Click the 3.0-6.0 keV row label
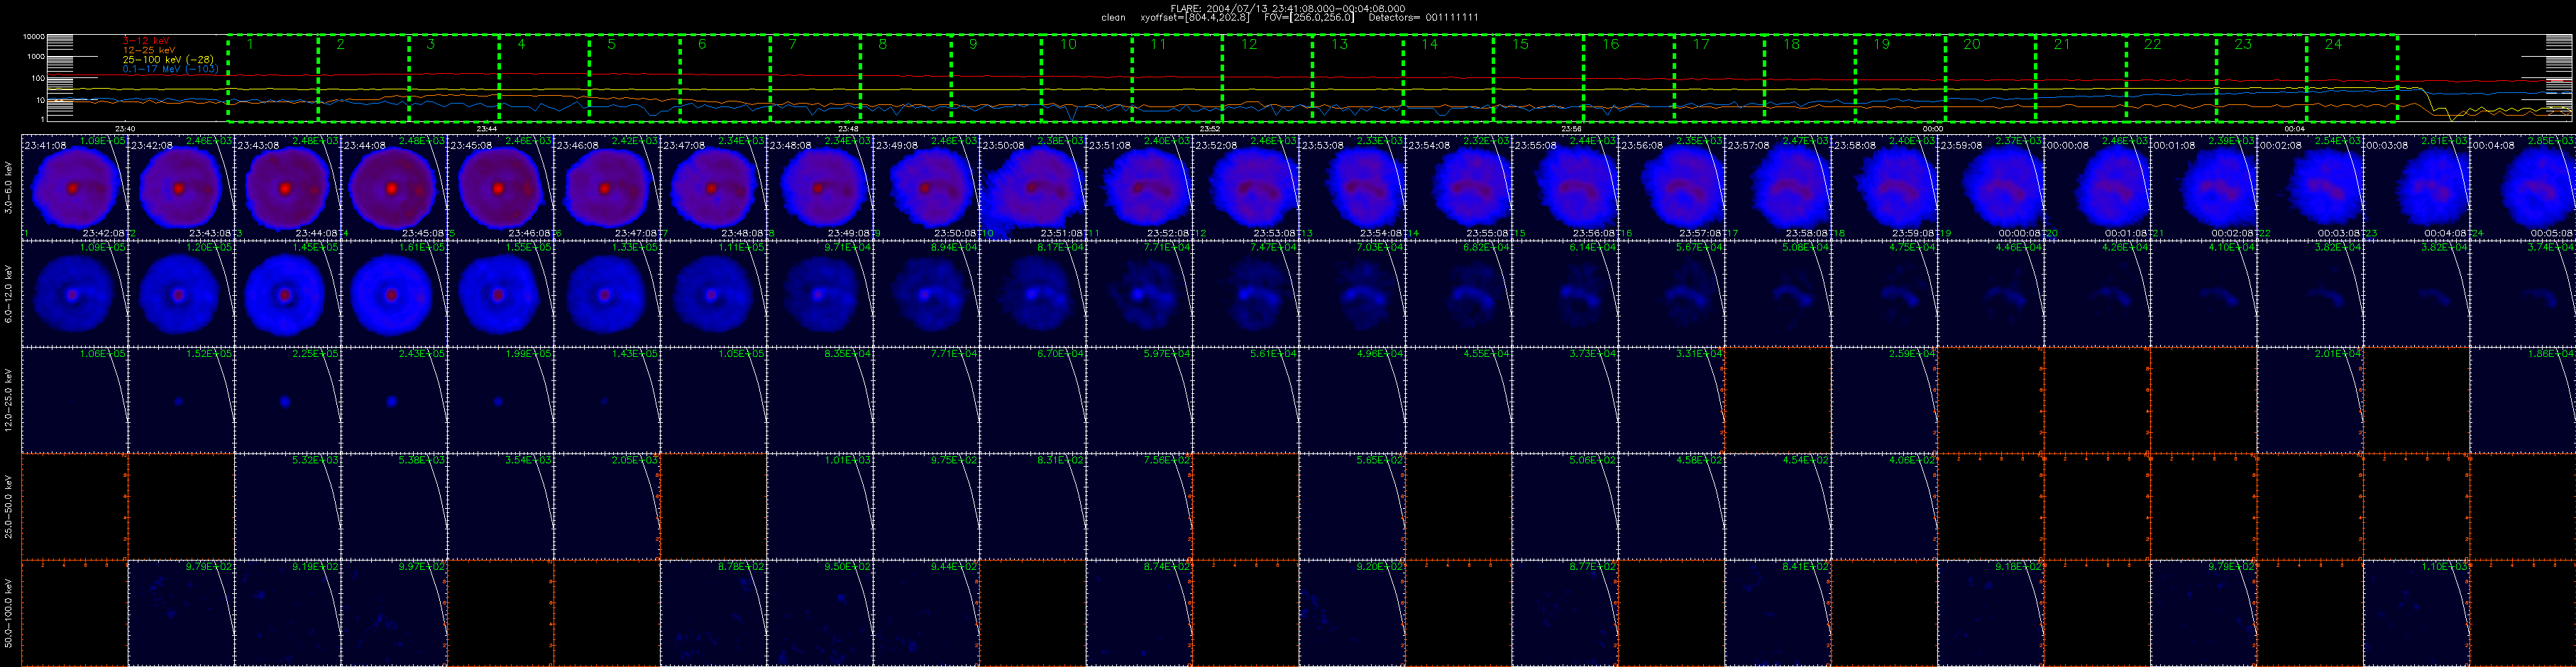 pos(9,187)
